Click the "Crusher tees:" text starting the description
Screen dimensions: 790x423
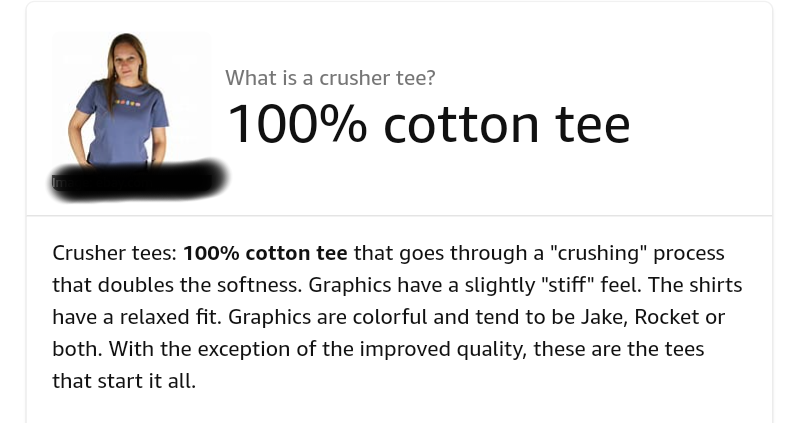coord(114,253)
